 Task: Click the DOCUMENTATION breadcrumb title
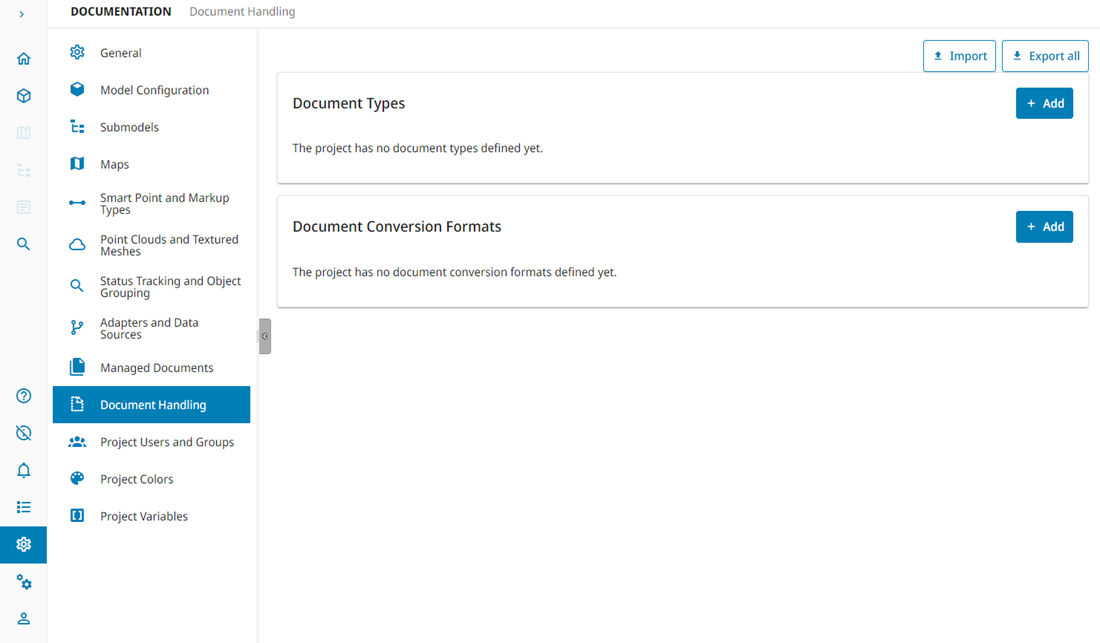point(121,11)
